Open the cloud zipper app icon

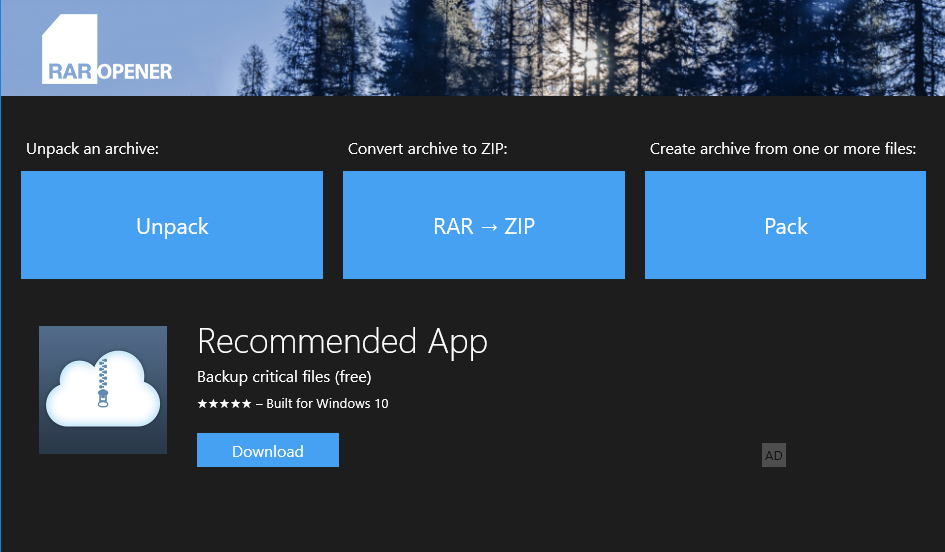pos(103,389)
